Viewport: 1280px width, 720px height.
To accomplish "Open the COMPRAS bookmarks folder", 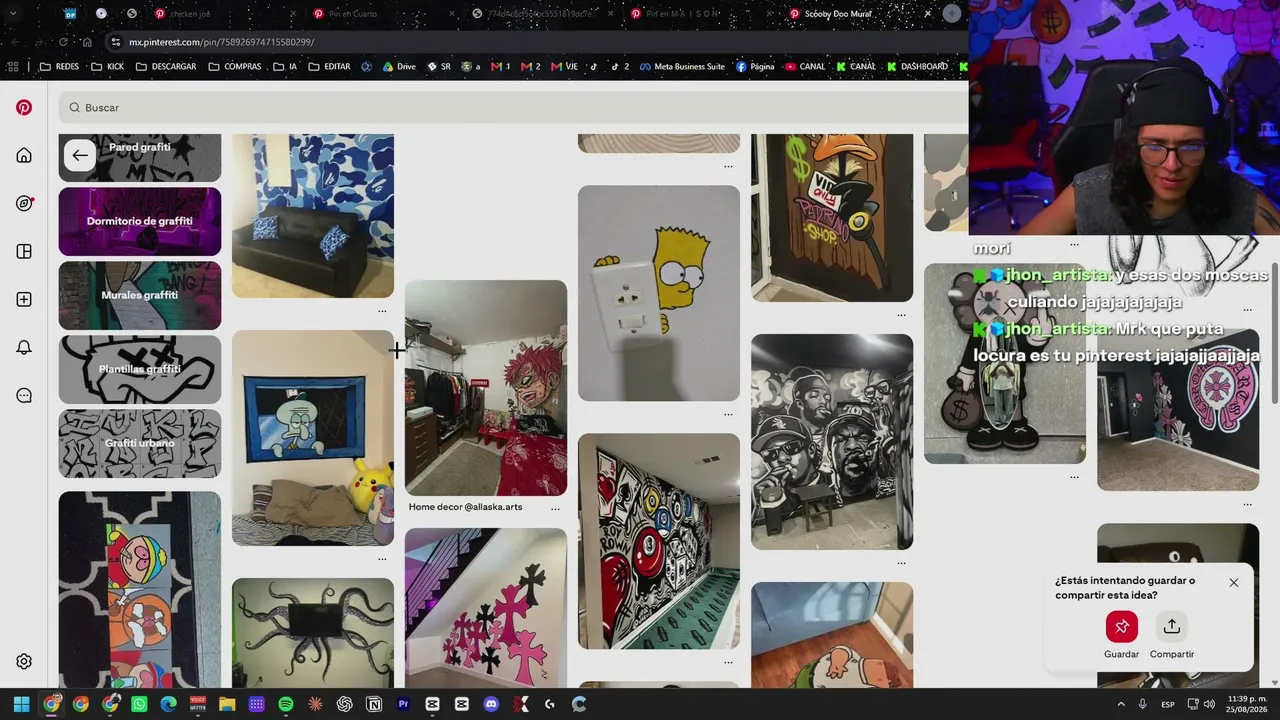I will pyautogui.click(x=235, y=67).
